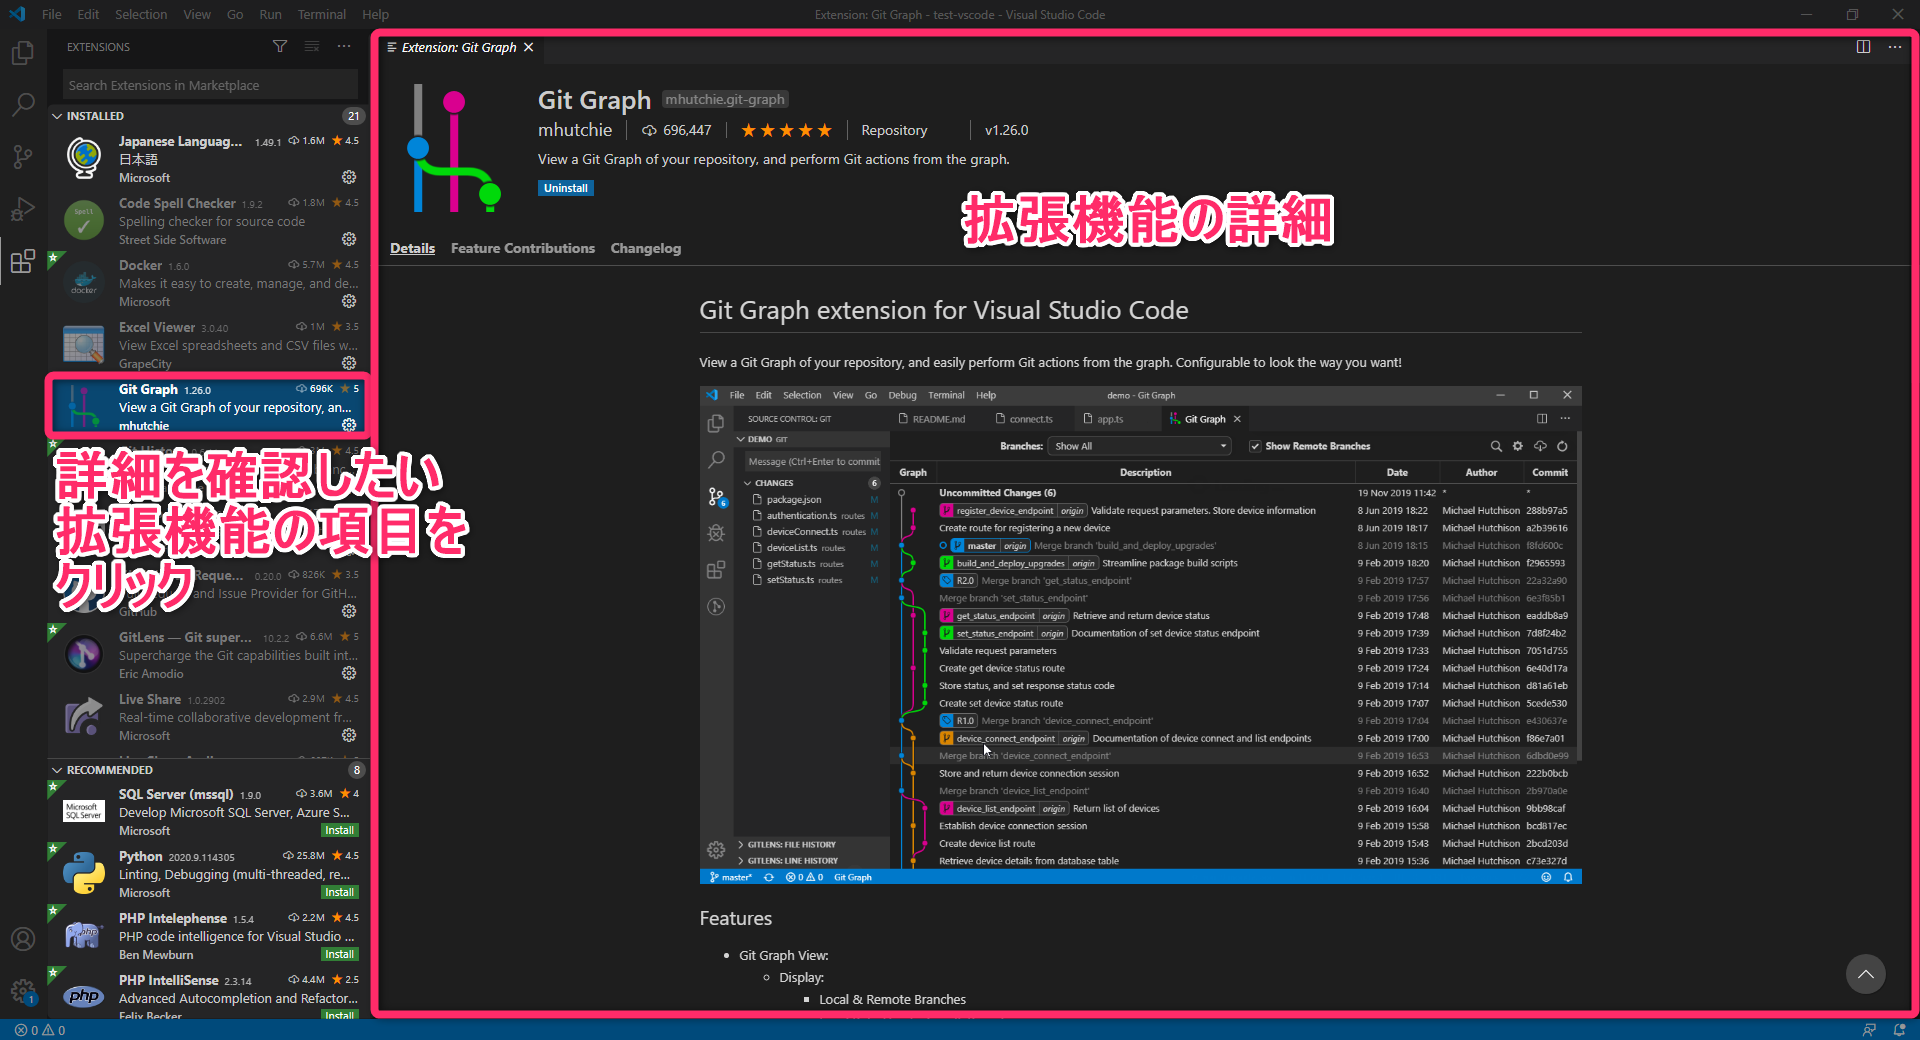
Task: Open the Repository link
Action: [x=894, y=130]
